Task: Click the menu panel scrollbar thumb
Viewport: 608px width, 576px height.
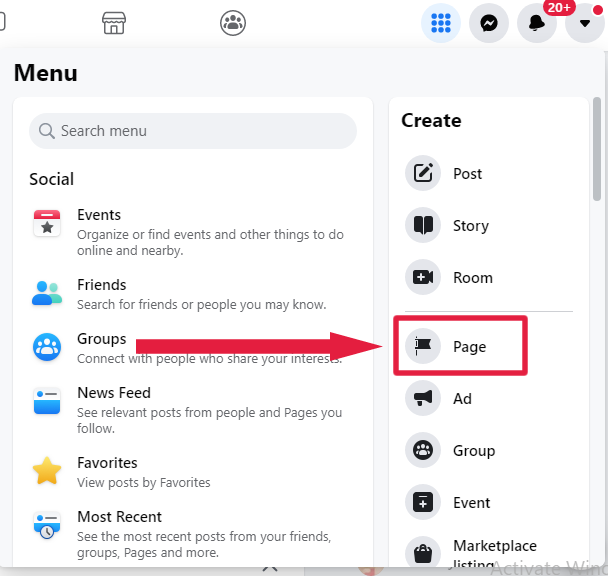Action: tap(597, 149)
